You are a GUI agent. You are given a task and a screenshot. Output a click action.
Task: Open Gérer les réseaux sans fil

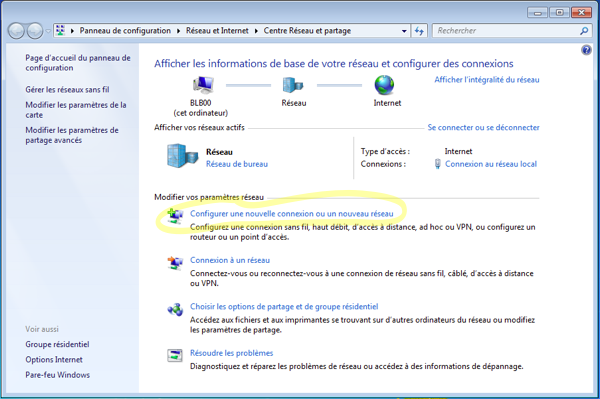67,90
